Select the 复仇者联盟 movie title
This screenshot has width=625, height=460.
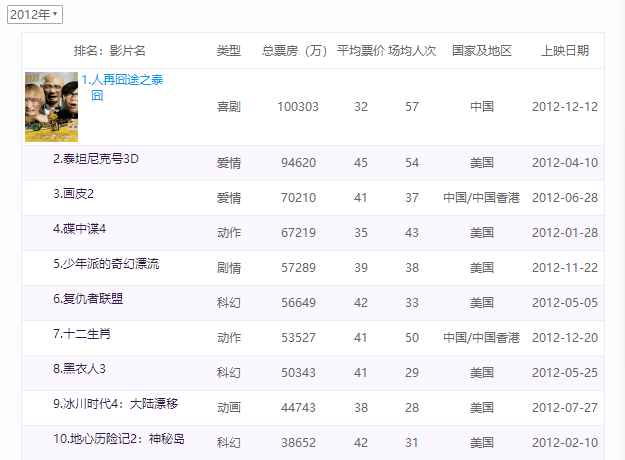(x=88, y=298)
